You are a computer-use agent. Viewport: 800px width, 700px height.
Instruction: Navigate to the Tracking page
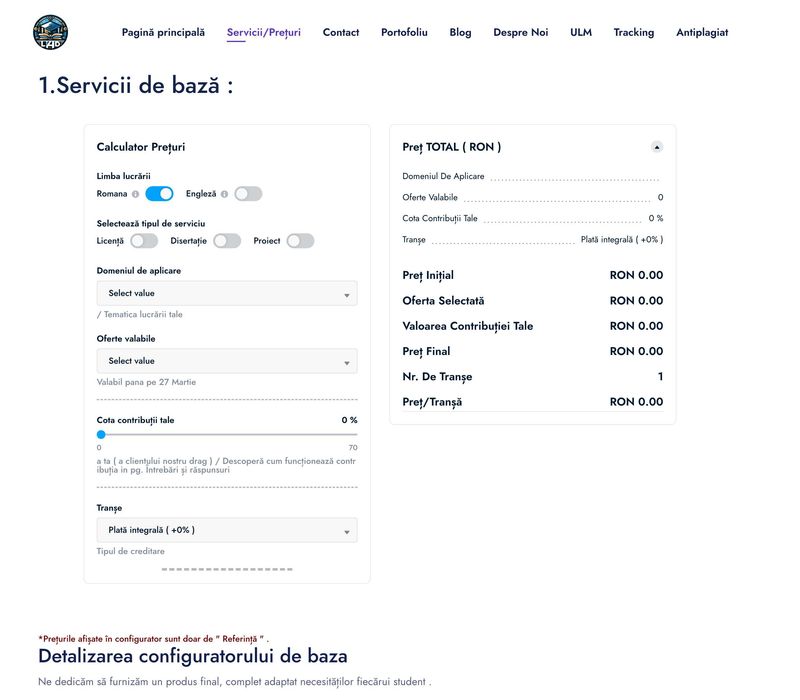pyautogui.click(x=634, y=33)
